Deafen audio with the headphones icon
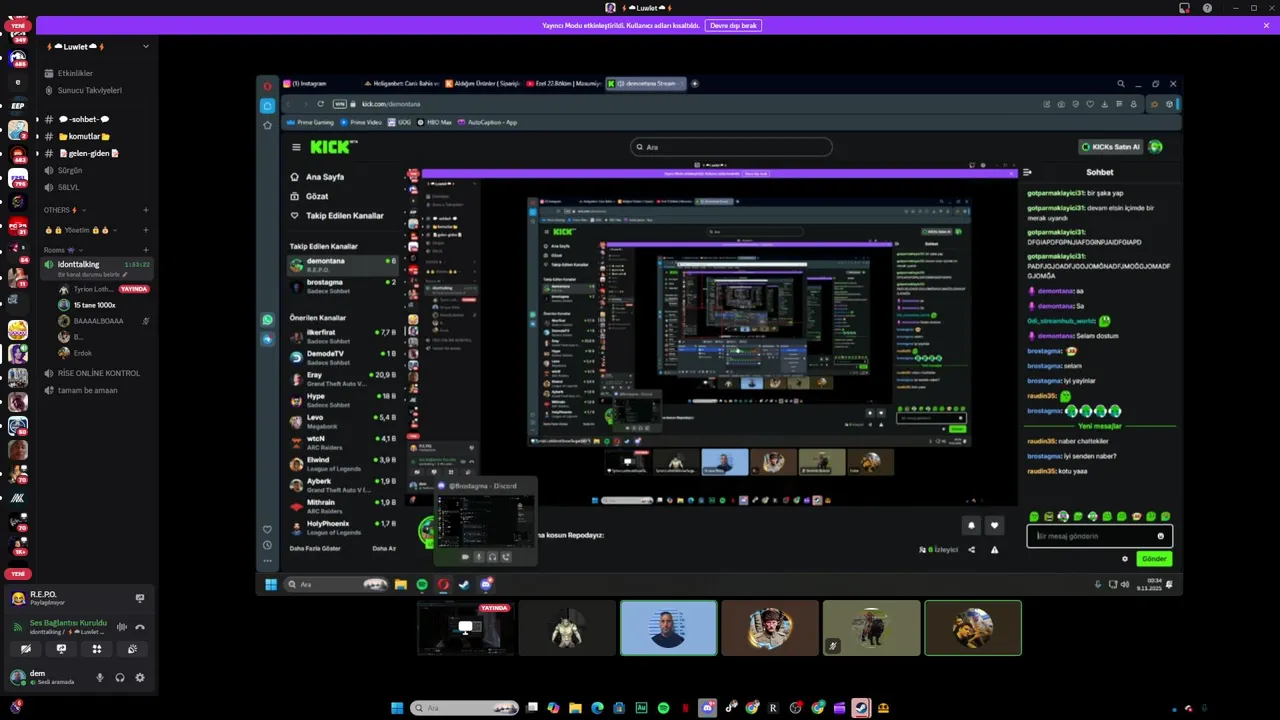Image resolution: width=1280 pixels, height=720 pixels. tap(120, 677)
